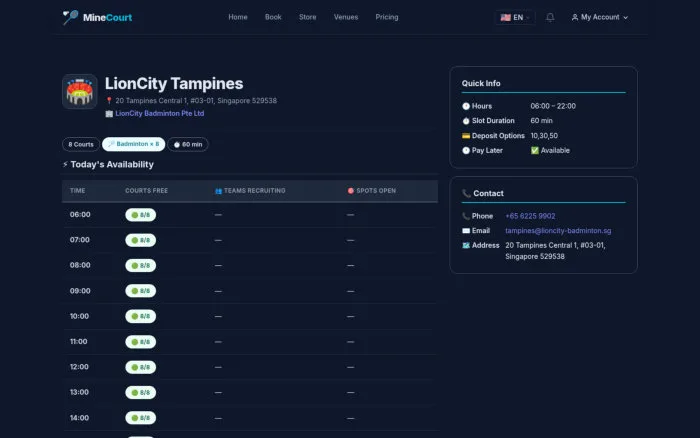Viewport: 700px width, 438px height.
Task: Go to the Home page
Action: [238, 17]
